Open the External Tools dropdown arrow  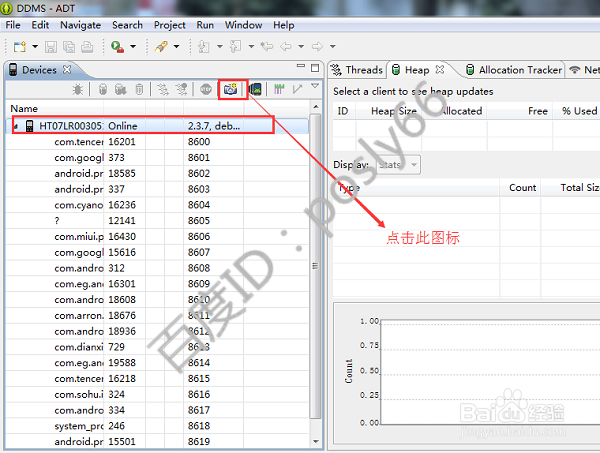click(x=133, y=47)
